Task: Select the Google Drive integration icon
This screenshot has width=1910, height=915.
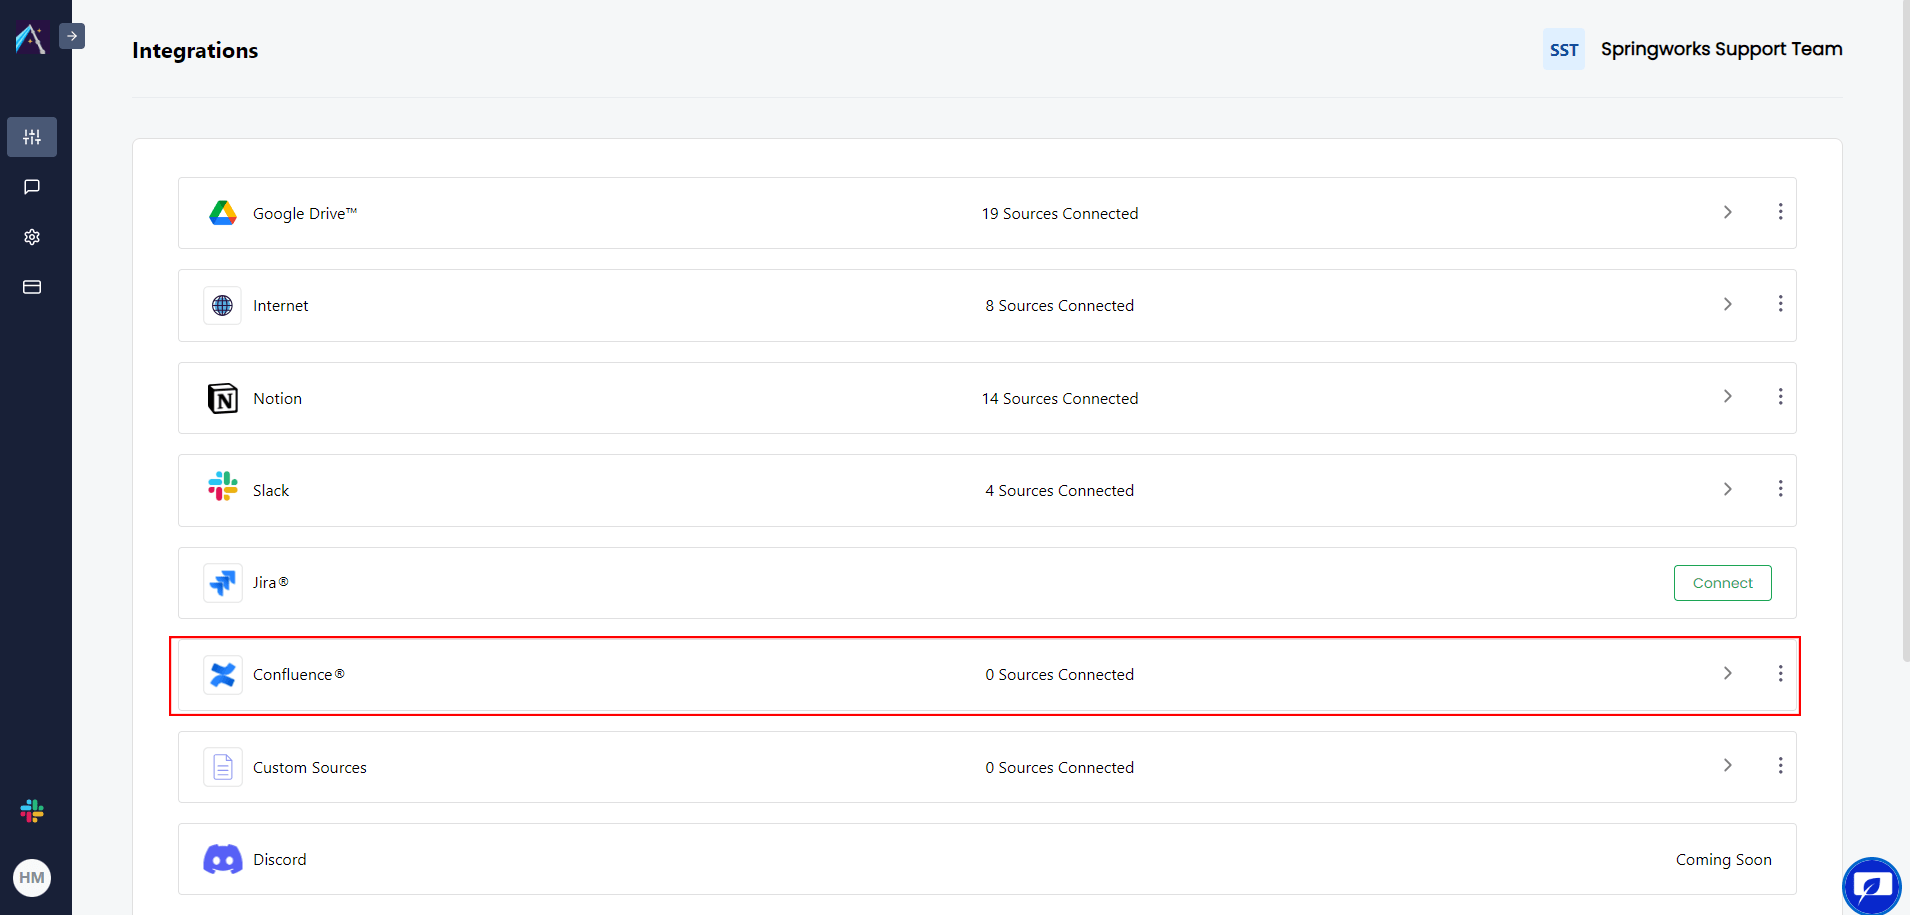Action: [x=222, y=212]
